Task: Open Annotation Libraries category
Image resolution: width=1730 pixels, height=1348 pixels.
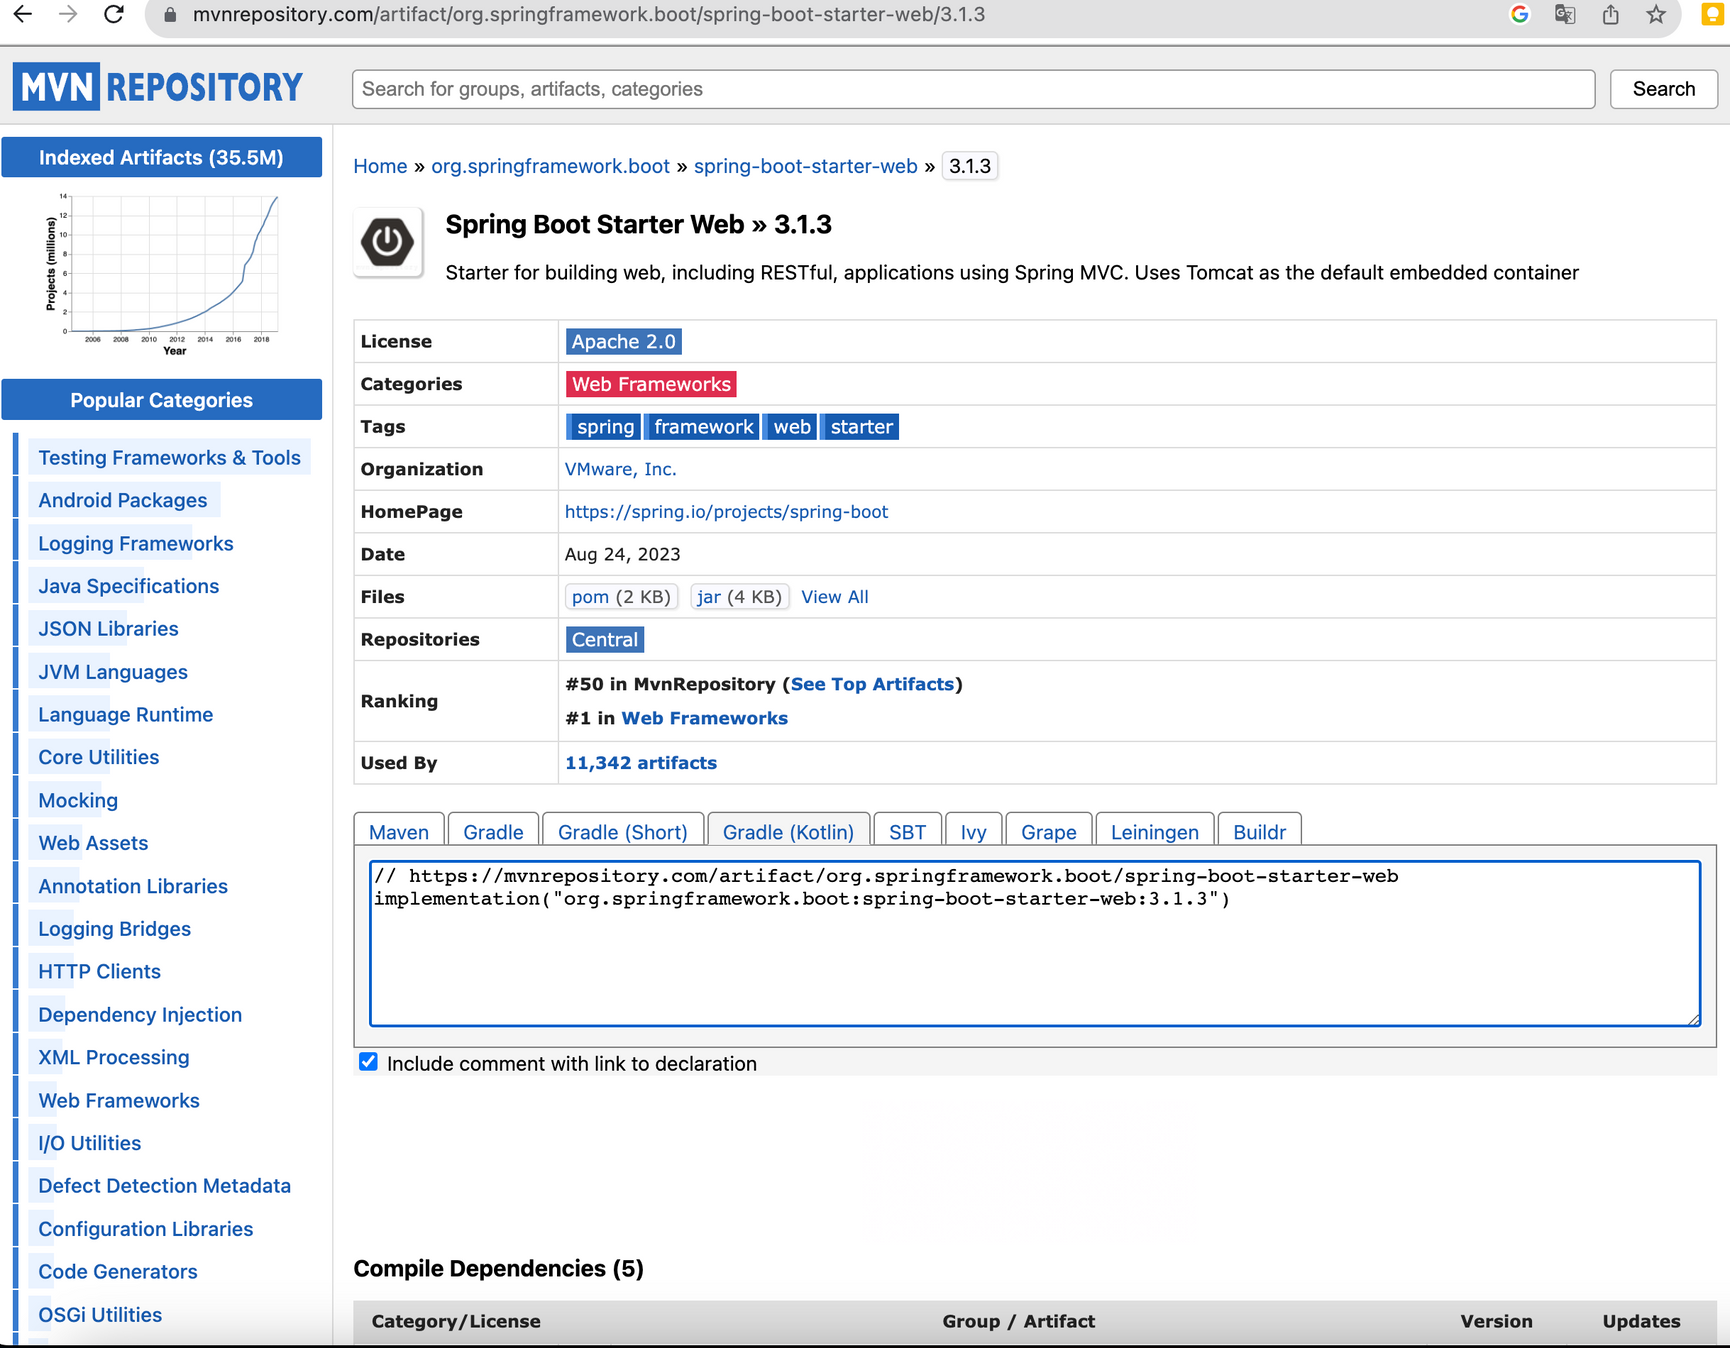Action: 133,886
